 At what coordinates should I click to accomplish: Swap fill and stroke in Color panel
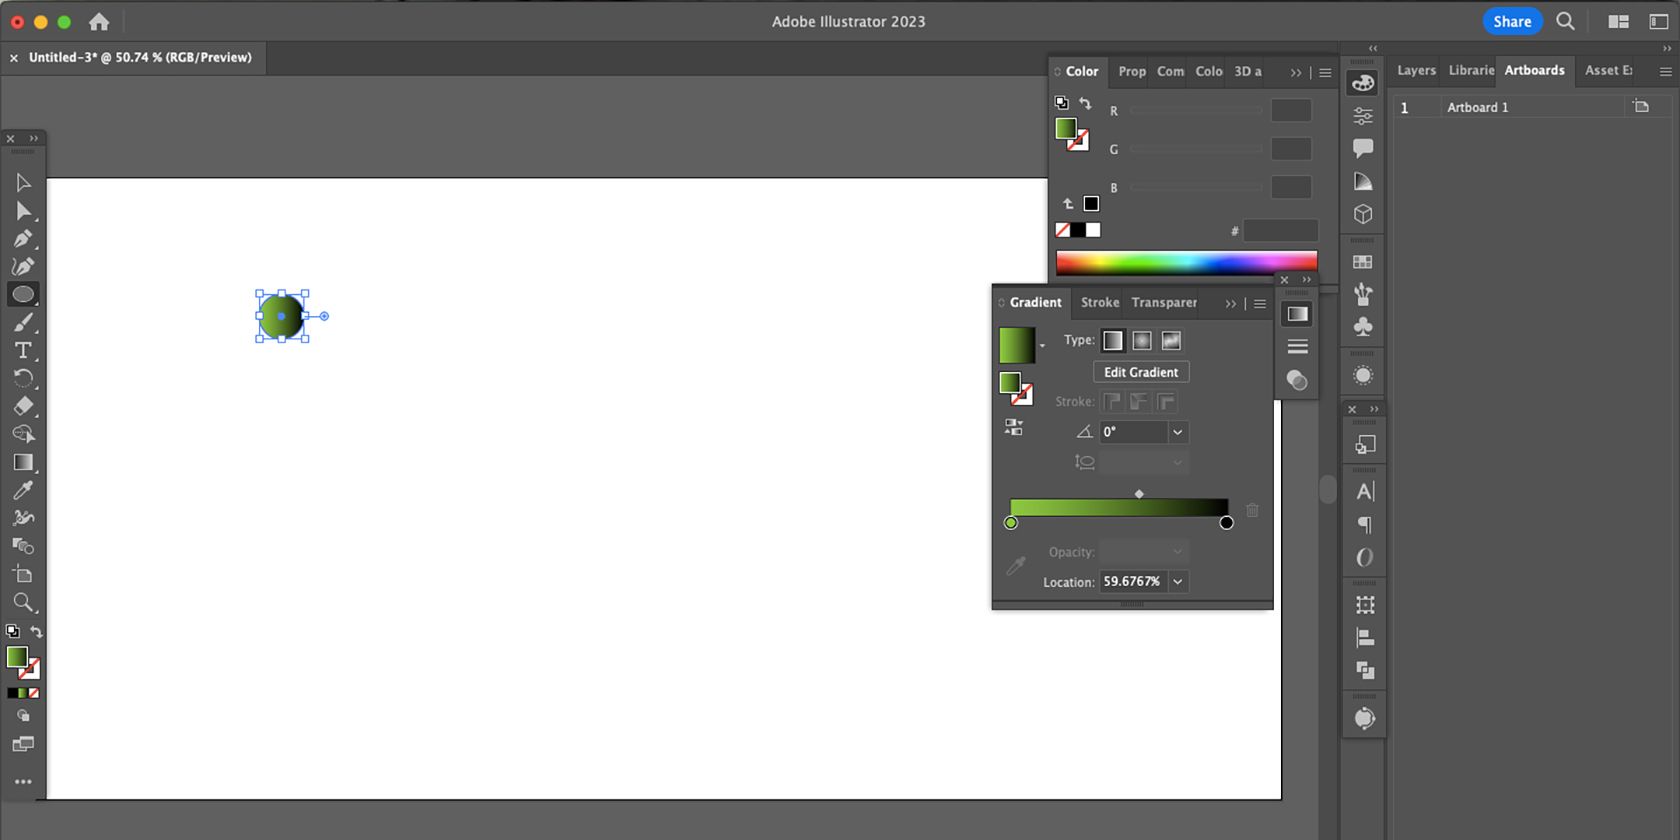[x=1085, y=103]
